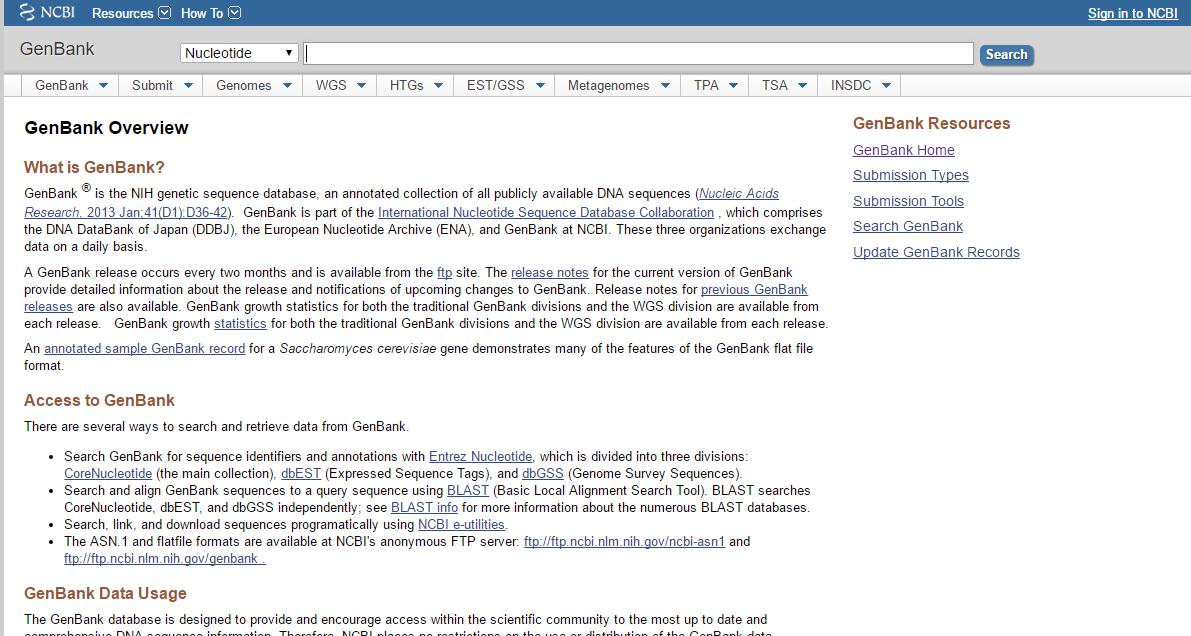Open the Metagenomes menu
1191x636 pixels.
click(618, 86)
